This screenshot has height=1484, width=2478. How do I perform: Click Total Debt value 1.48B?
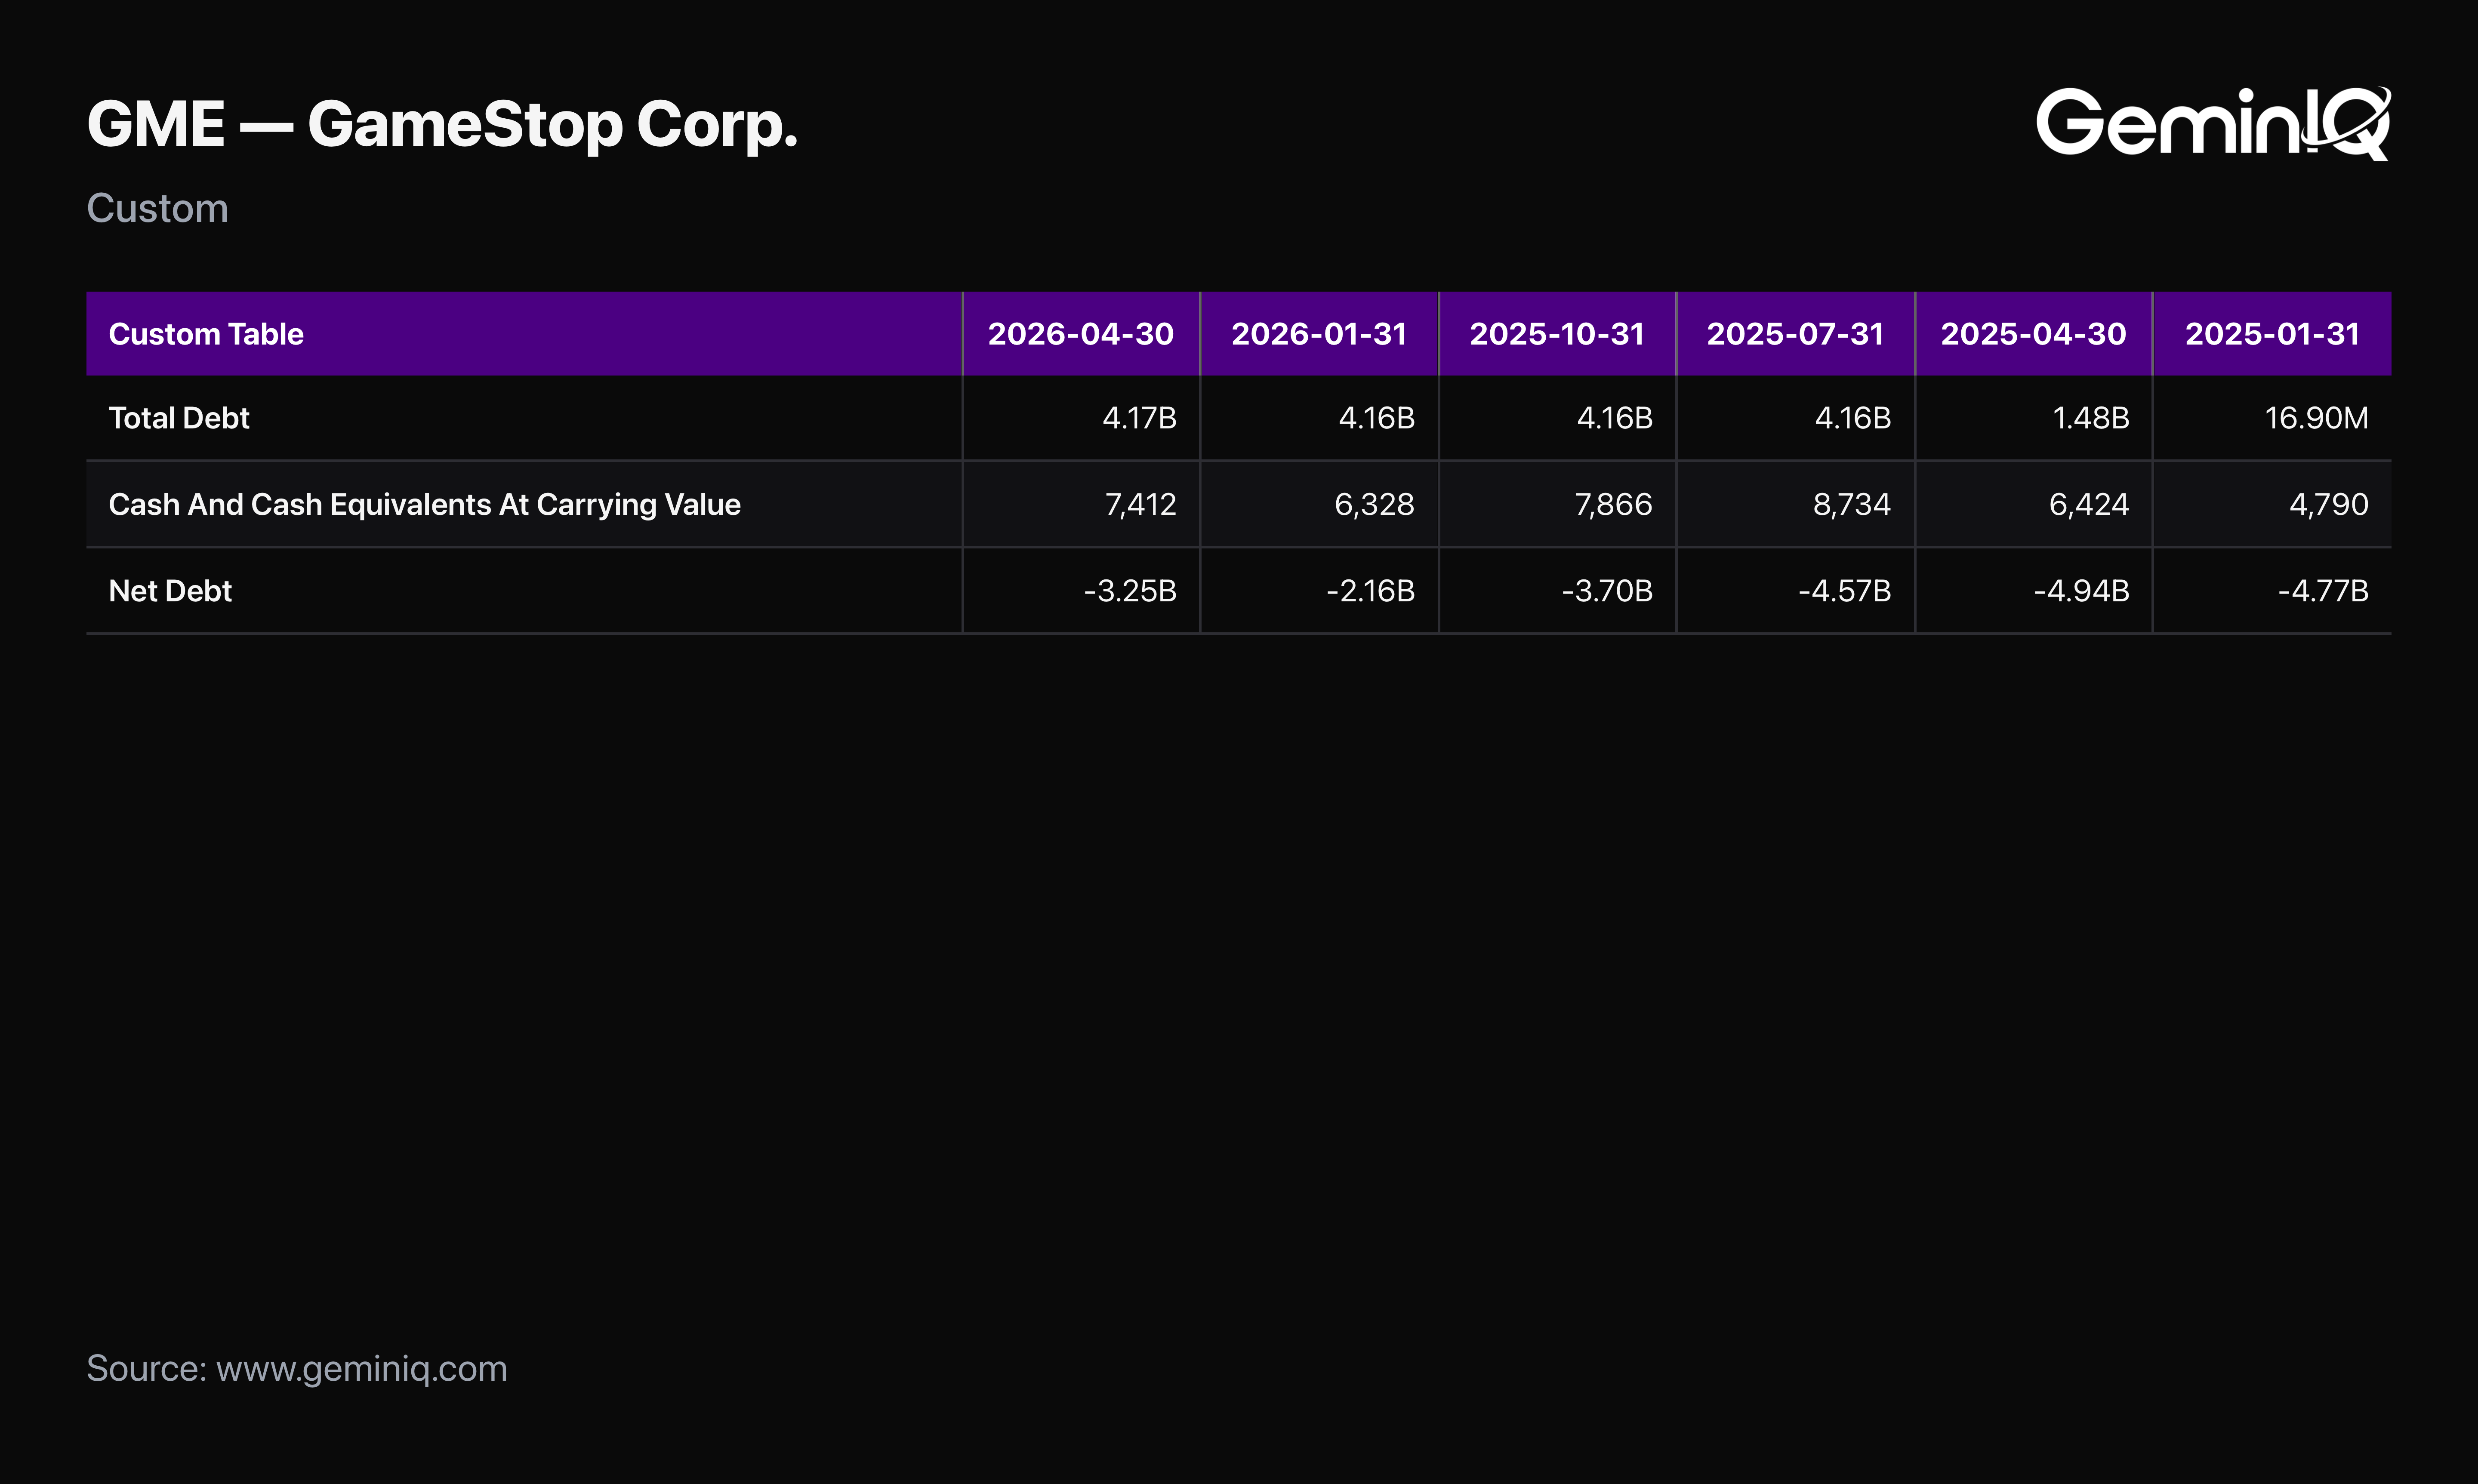[x=2090, y=418]
